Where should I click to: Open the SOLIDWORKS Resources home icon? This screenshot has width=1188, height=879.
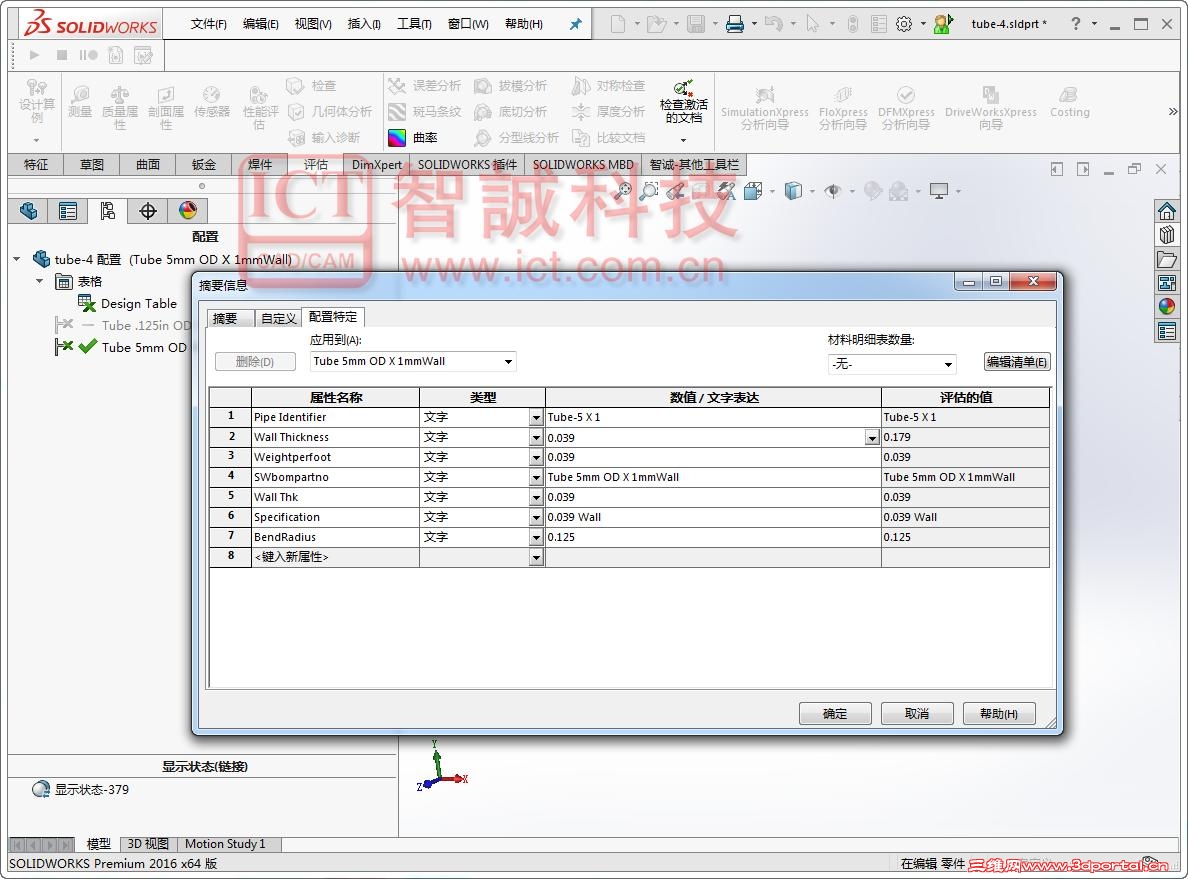1167,211
